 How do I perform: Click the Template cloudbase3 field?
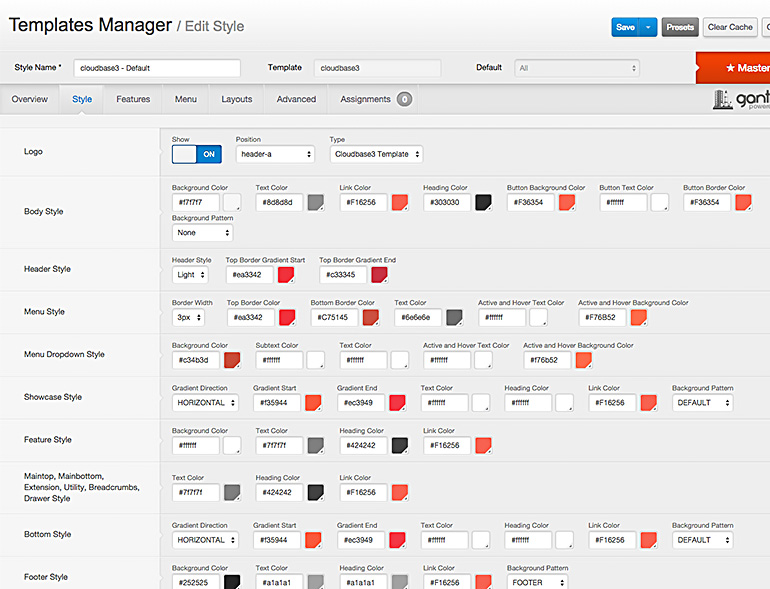[x=378, y=68]
